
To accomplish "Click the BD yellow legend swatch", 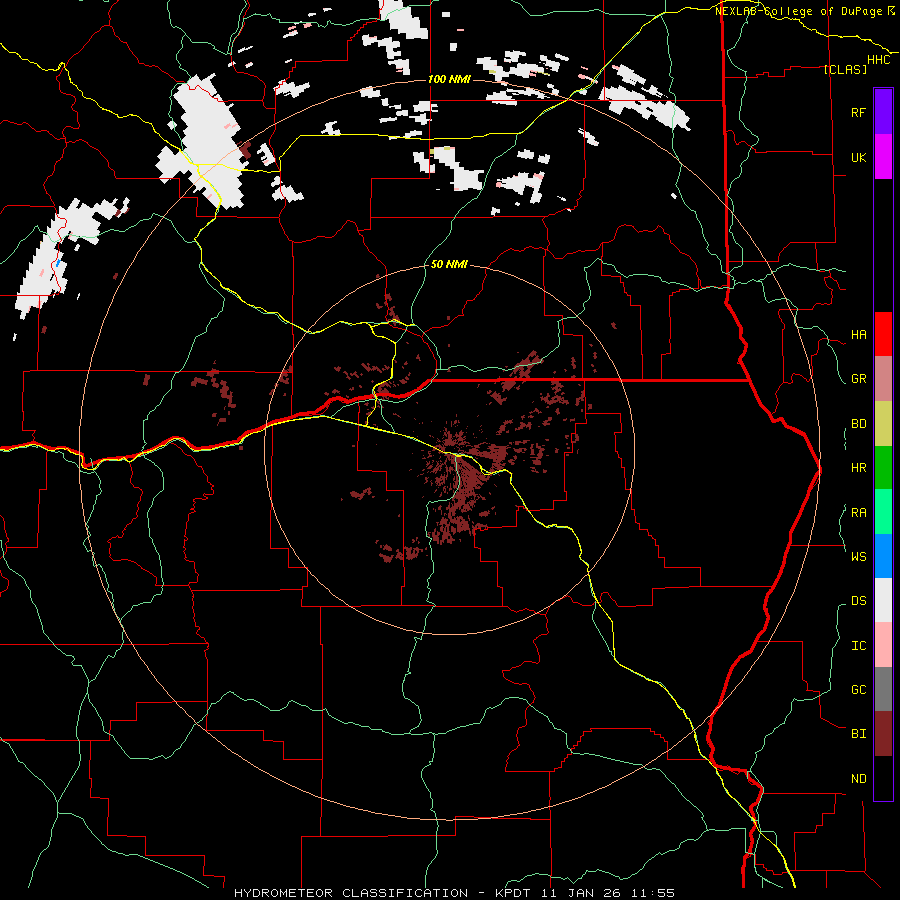I will point(883,424).
